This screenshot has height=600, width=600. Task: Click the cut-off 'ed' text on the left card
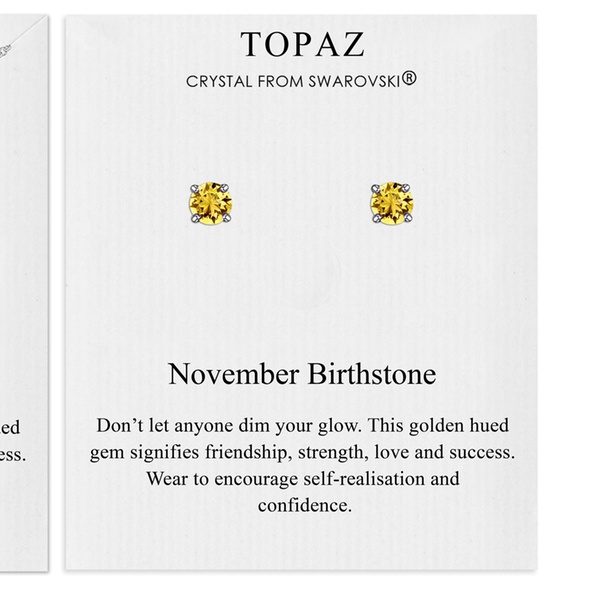(x=9, y=427)
